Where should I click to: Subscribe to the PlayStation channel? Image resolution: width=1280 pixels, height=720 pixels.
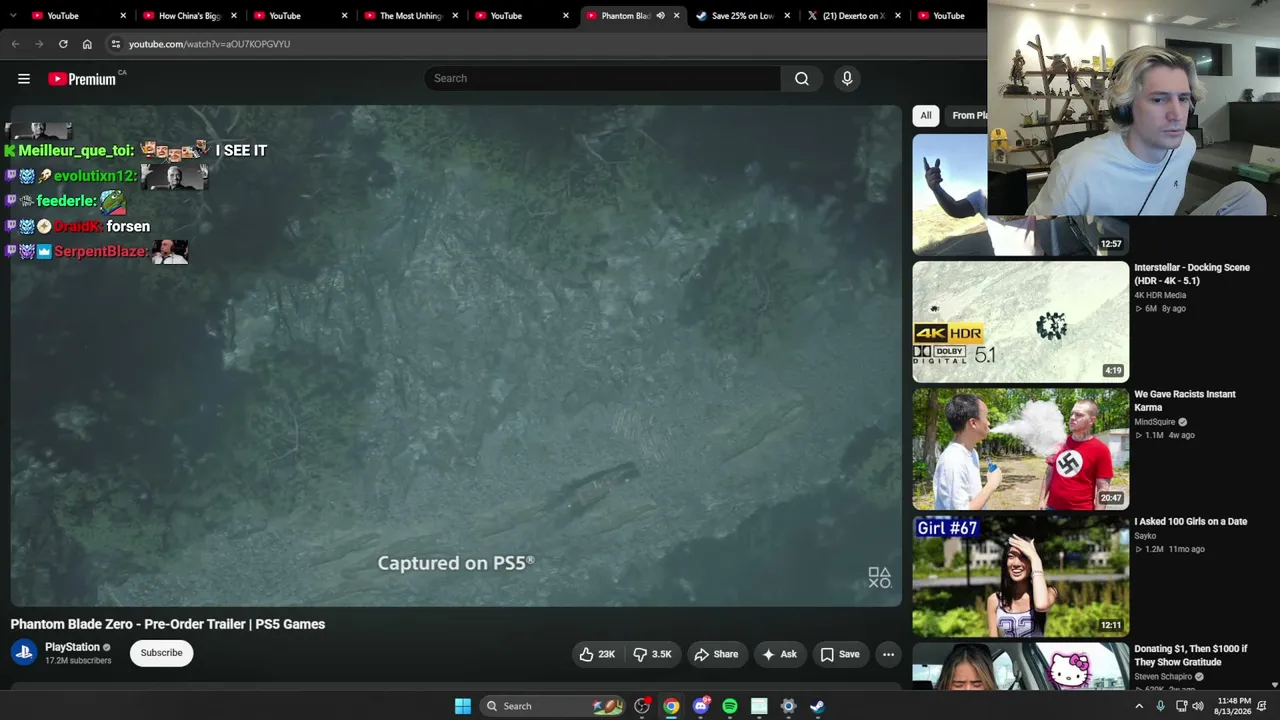(x=161, y=653)
